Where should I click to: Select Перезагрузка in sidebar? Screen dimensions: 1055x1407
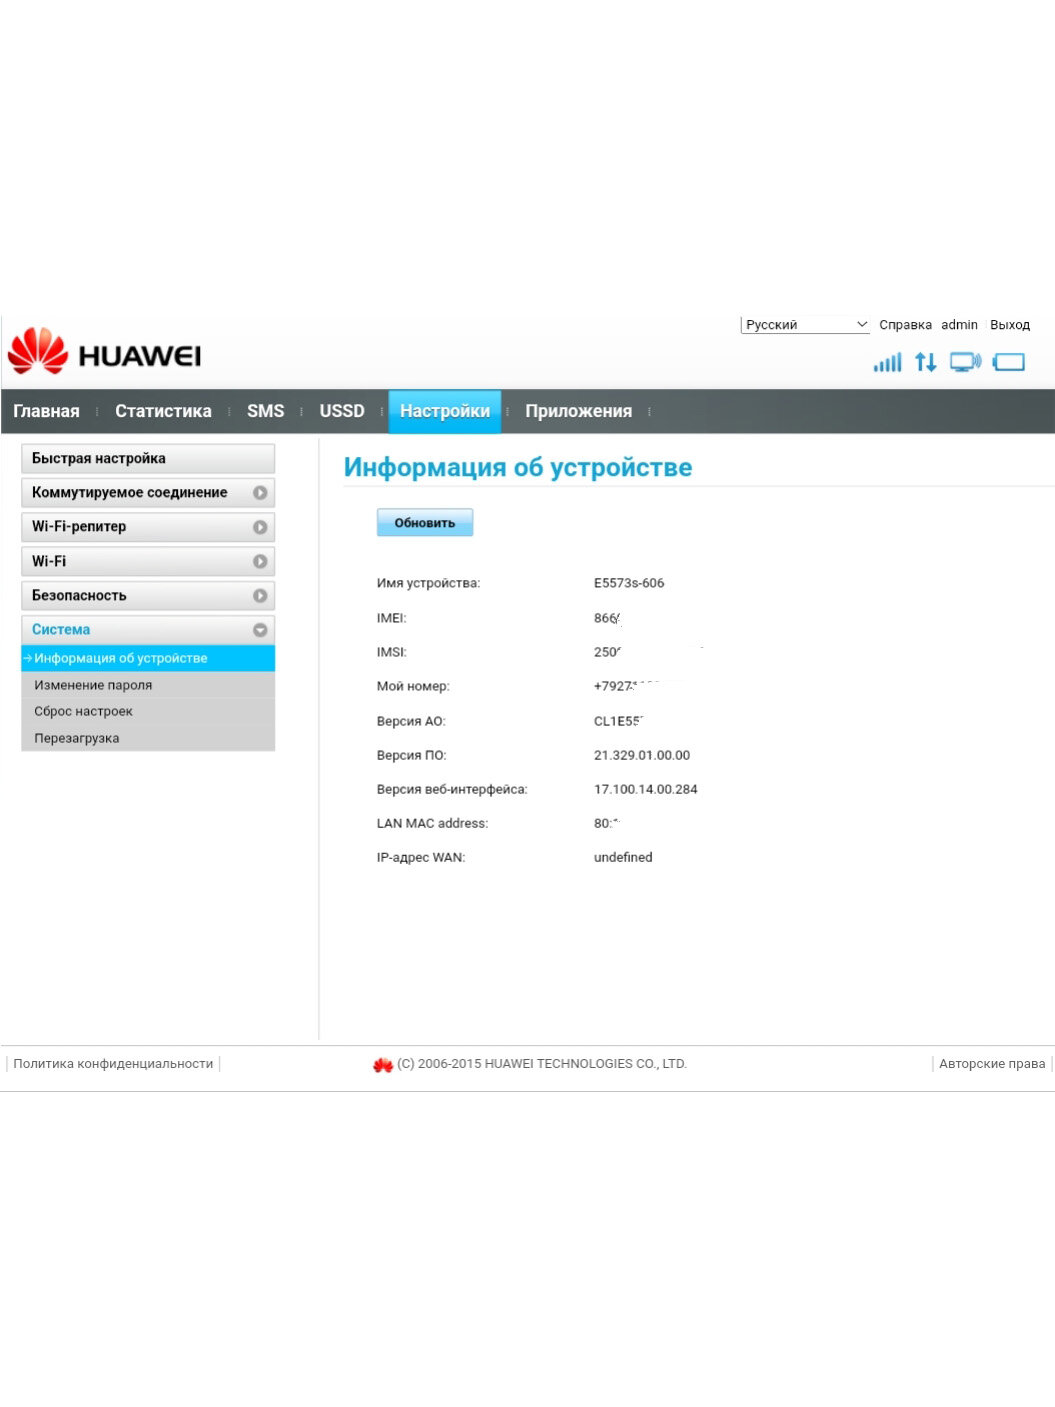(x=148, y=738)
